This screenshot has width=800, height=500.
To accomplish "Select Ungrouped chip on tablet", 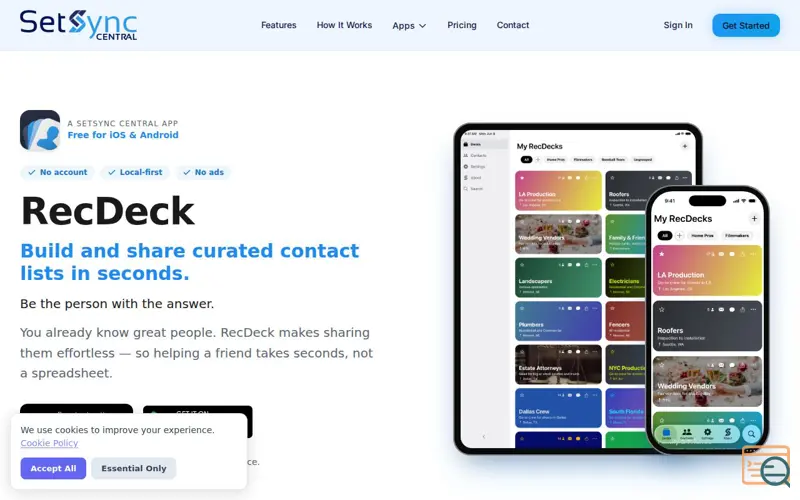I will tap(642, 160).
